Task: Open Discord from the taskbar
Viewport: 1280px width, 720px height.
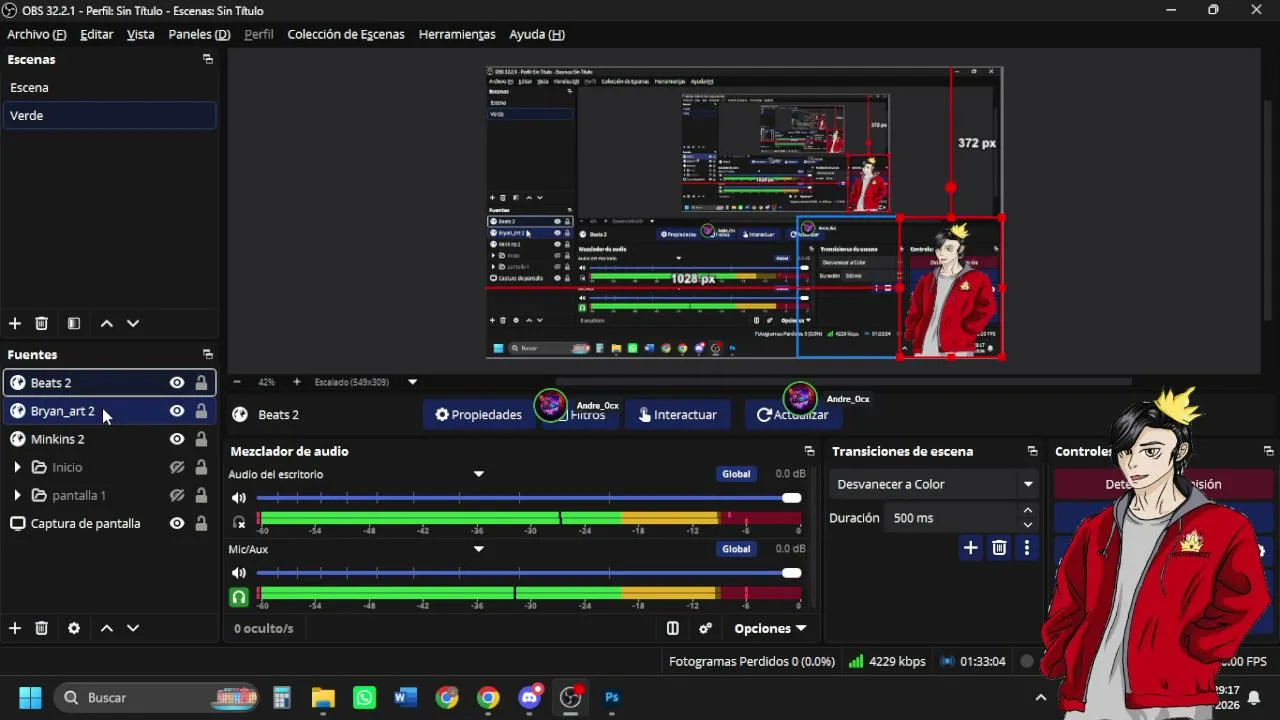Action: click(x=529, y=697)
